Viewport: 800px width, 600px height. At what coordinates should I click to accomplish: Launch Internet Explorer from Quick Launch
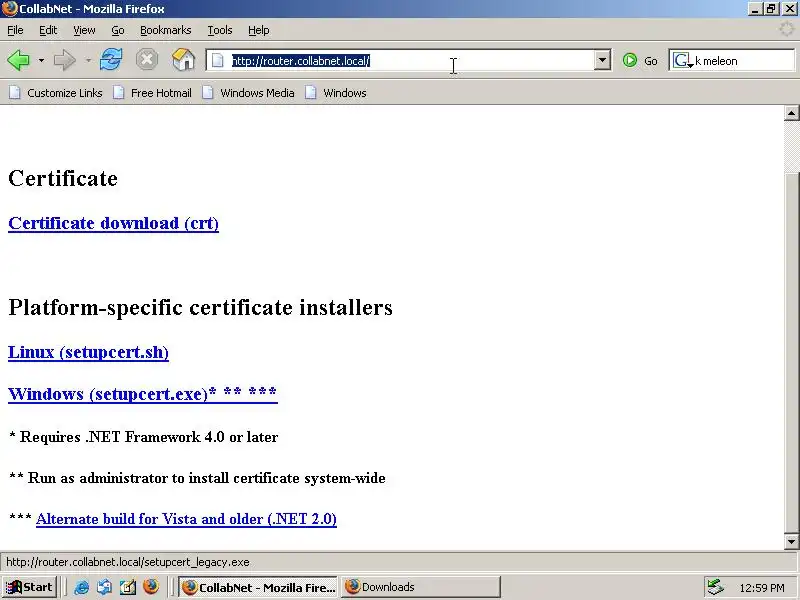(x=81, y=587)
